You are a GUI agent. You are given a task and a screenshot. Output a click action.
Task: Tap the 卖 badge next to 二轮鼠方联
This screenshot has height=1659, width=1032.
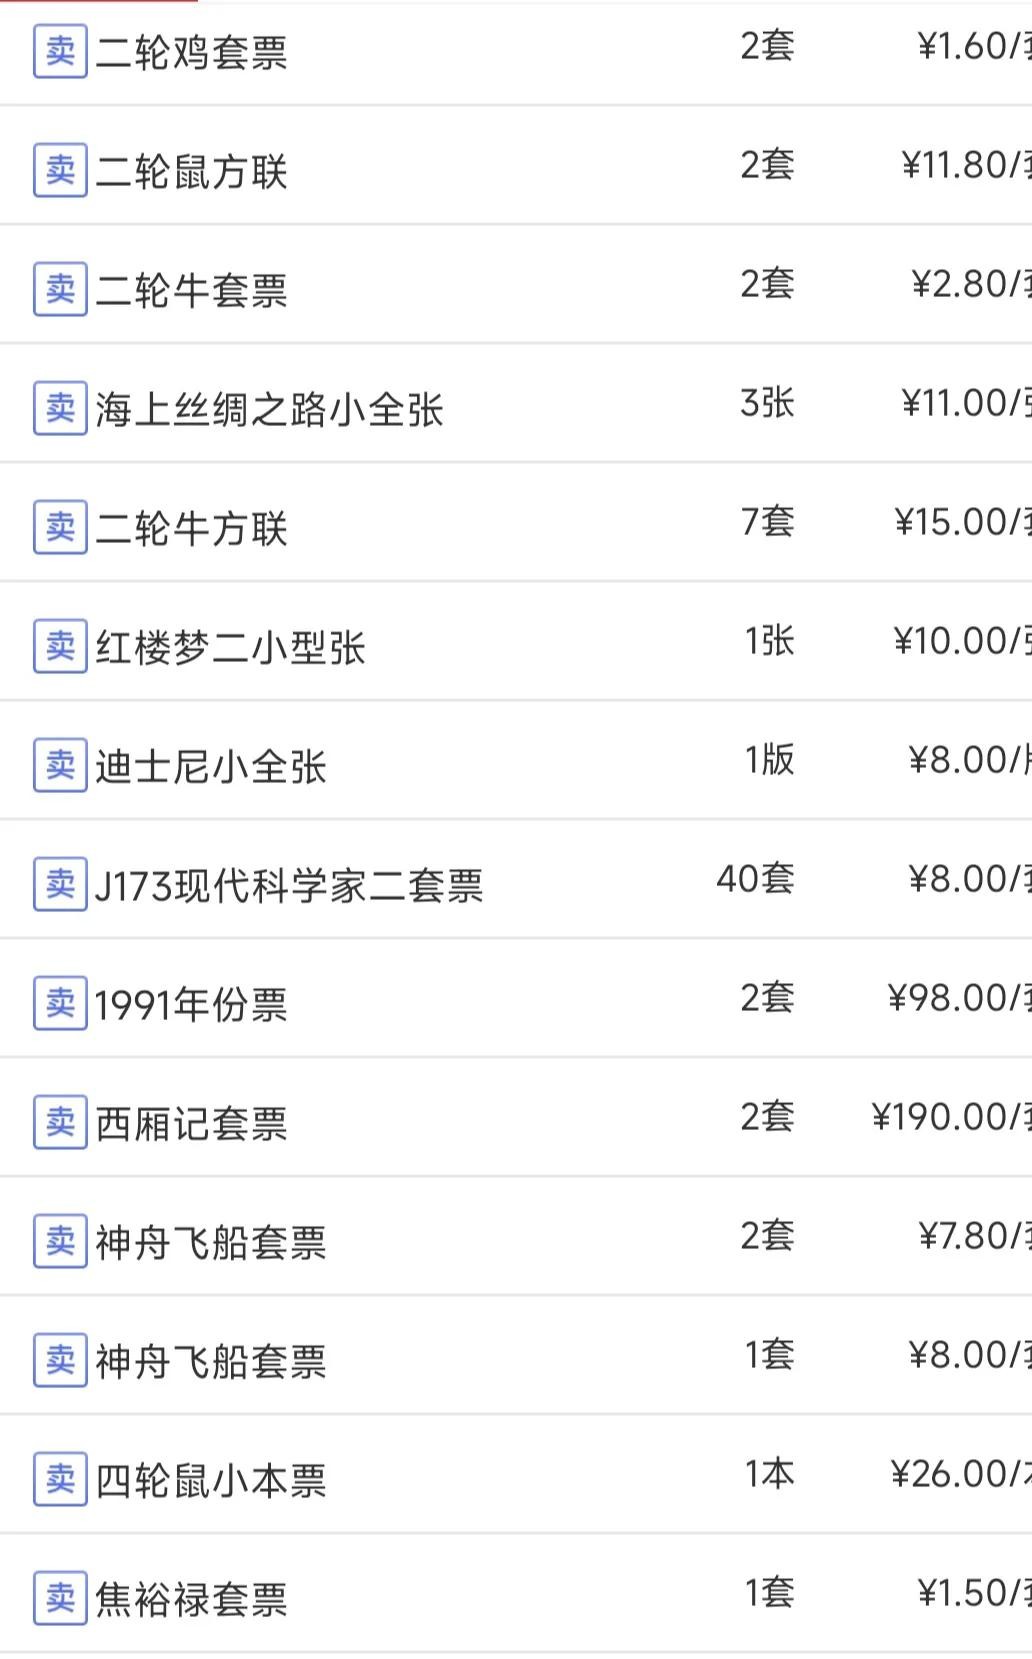[x=60, y=170]
